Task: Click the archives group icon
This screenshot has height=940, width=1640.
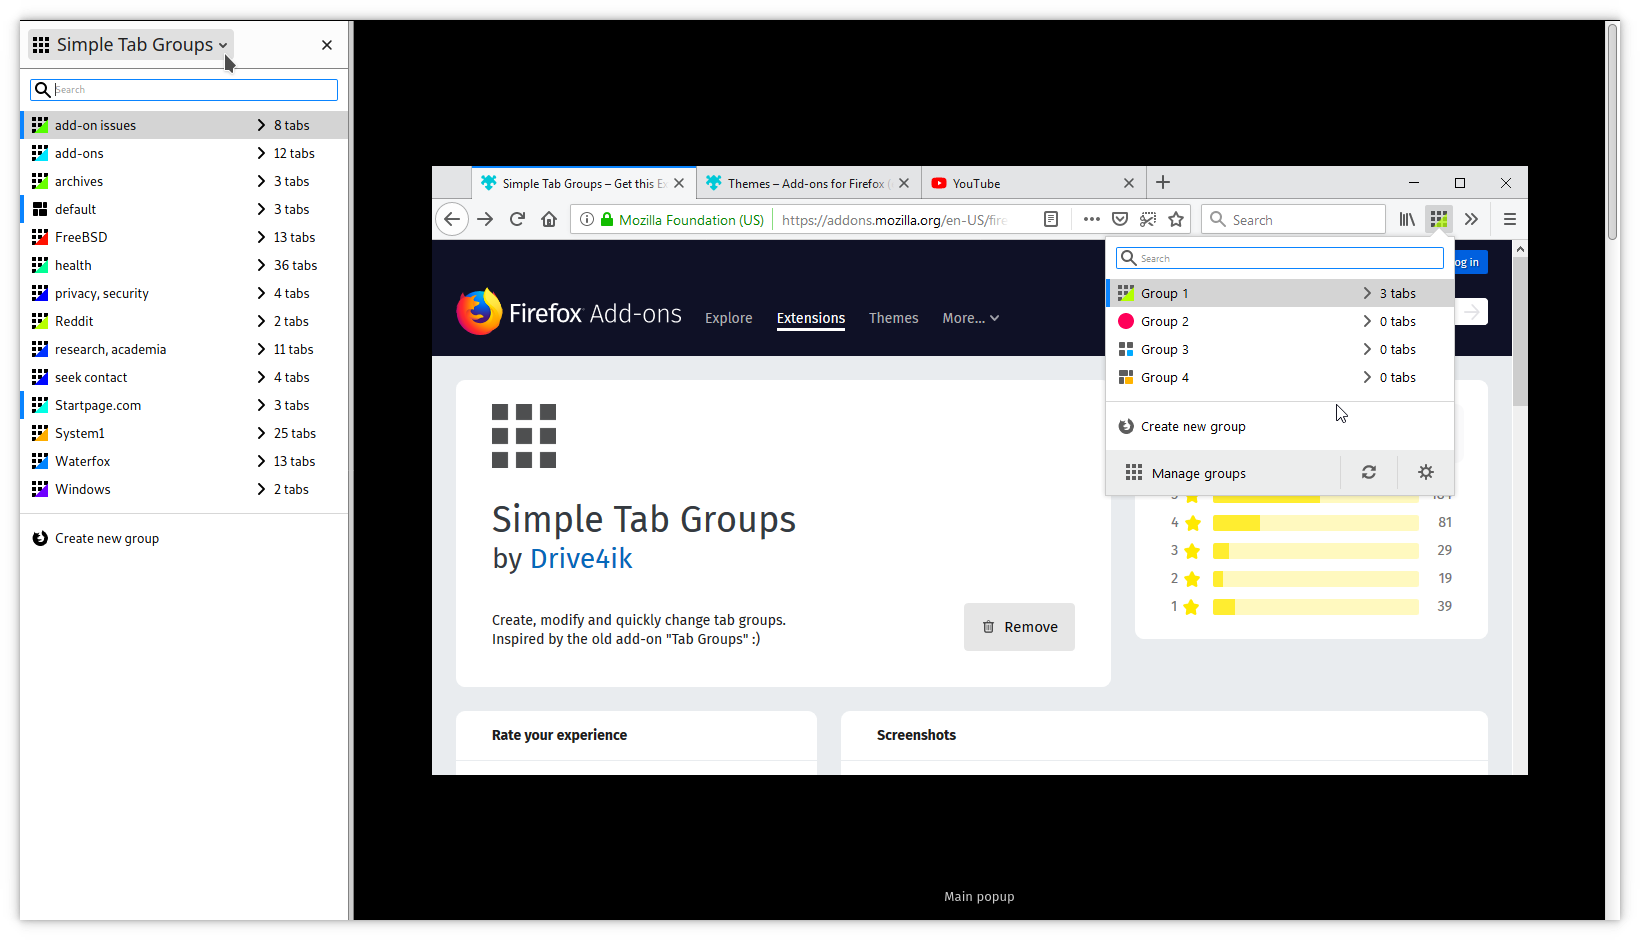Action: point(40,181)
